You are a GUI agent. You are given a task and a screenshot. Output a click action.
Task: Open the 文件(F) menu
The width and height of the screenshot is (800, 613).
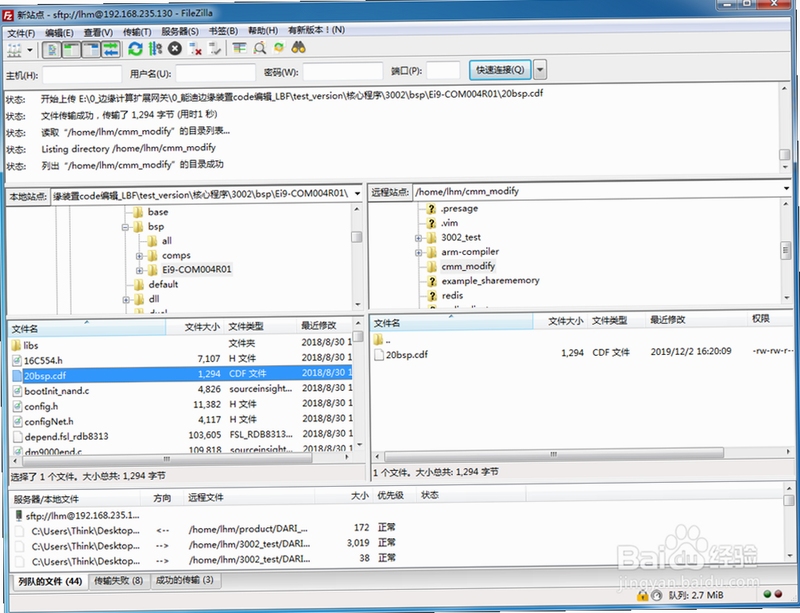tap(21, 33)
